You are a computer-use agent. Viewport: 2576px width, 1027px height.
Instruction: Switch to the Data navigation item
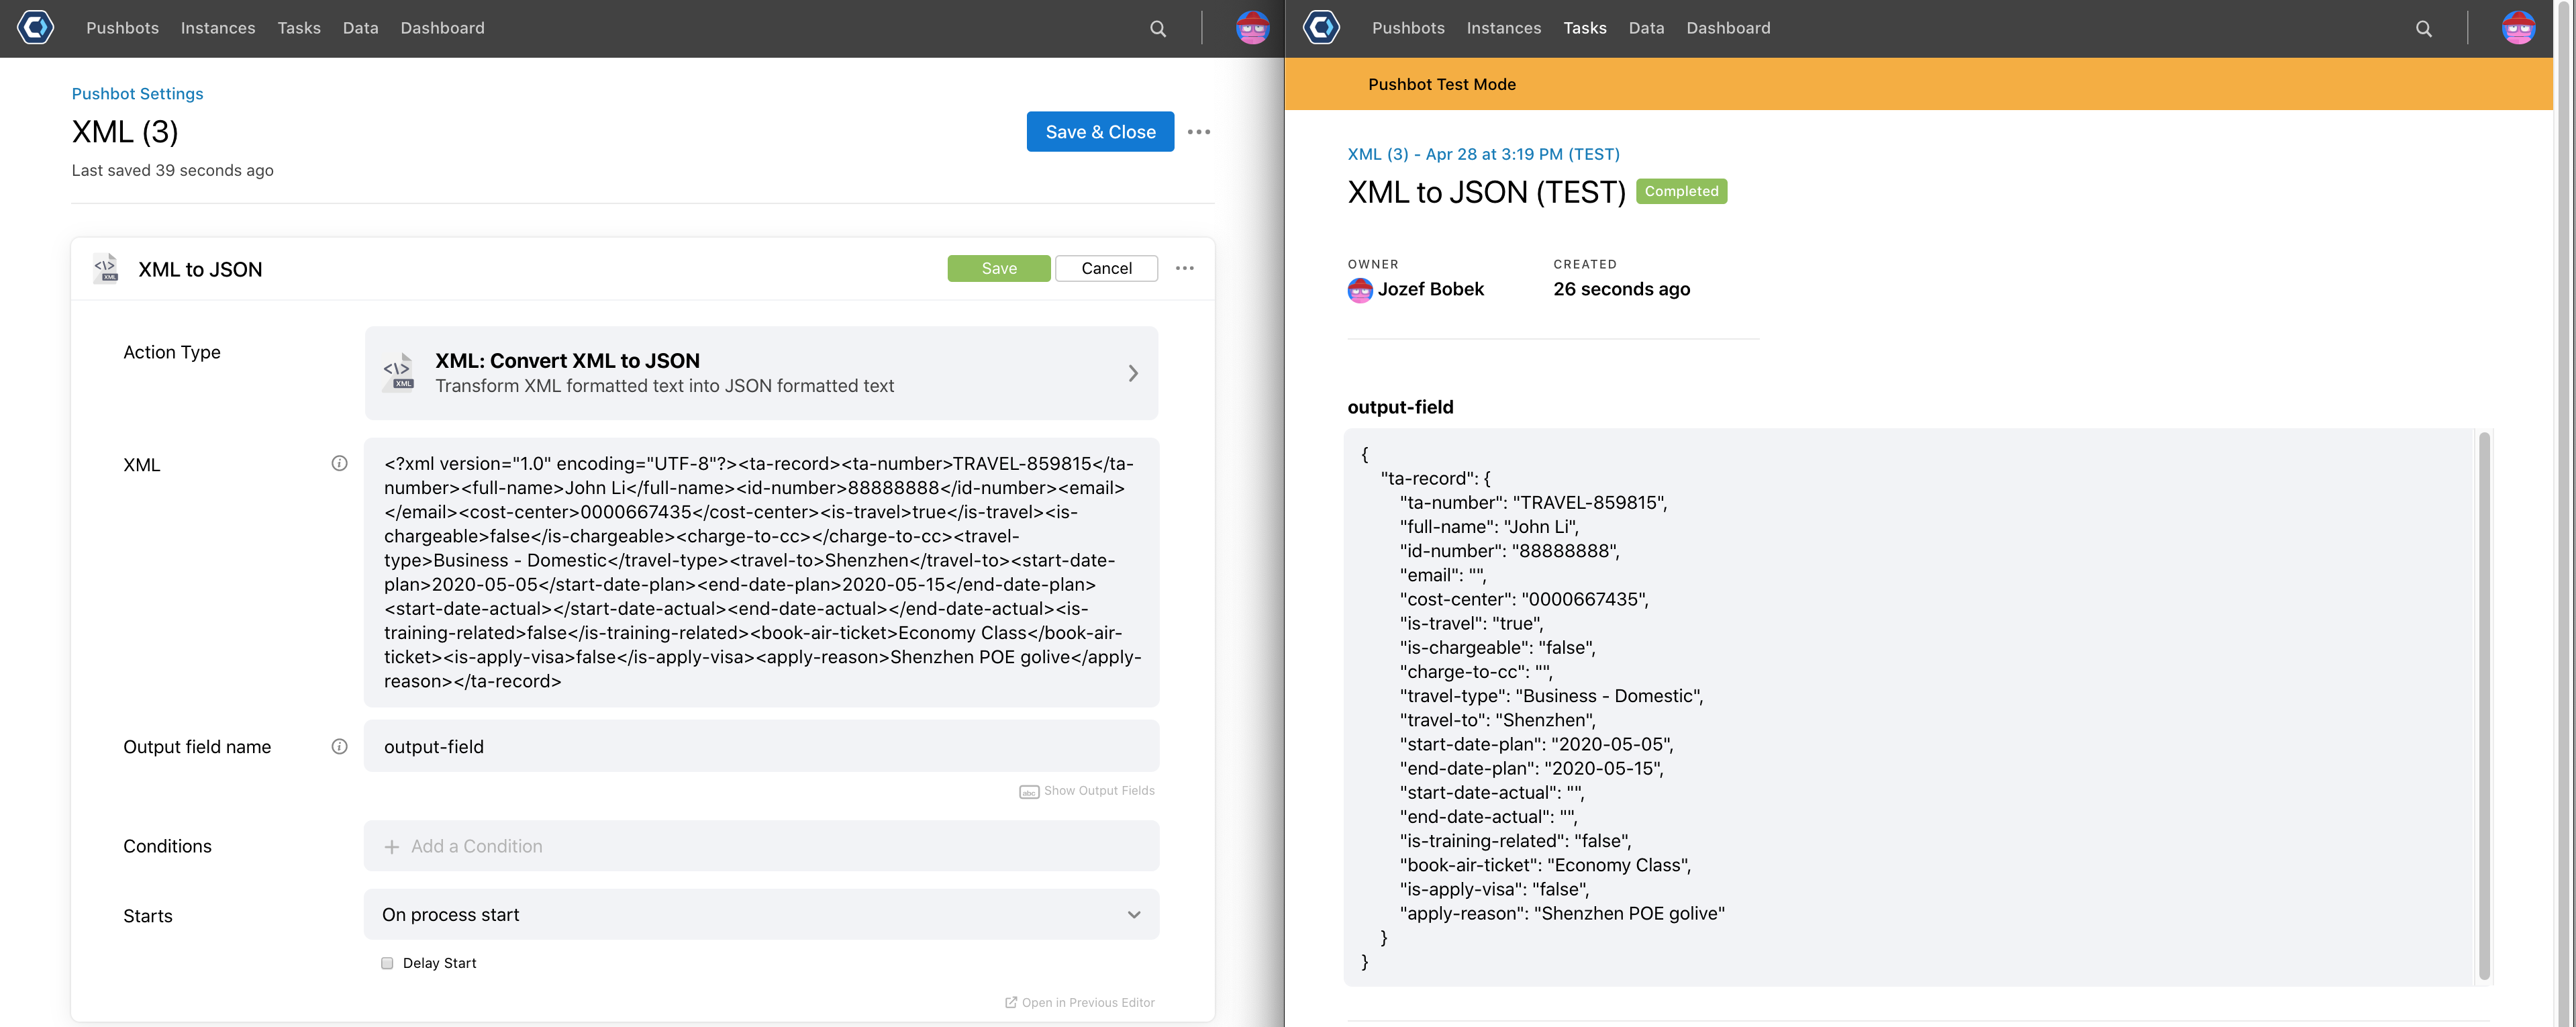click(x=360, y=28)
